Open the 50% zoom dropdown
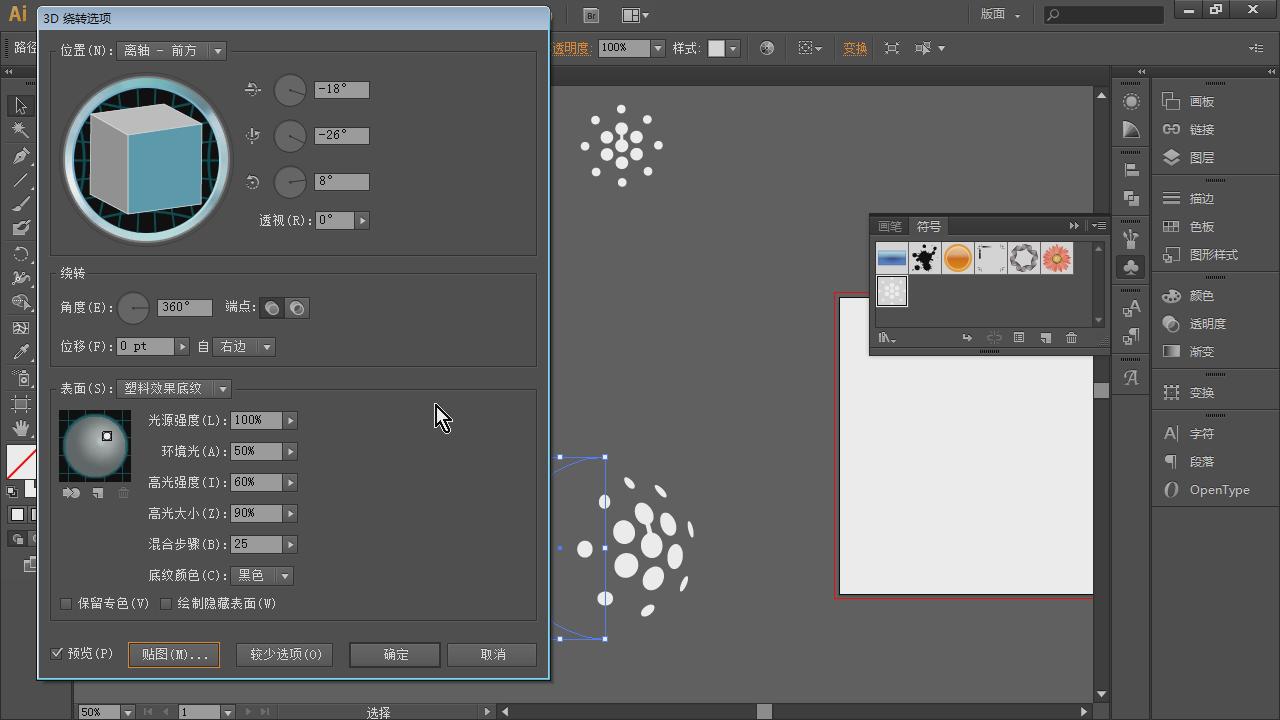Image resolution: width=1280 pixels, height=720 pixels. tap(128, 711)
